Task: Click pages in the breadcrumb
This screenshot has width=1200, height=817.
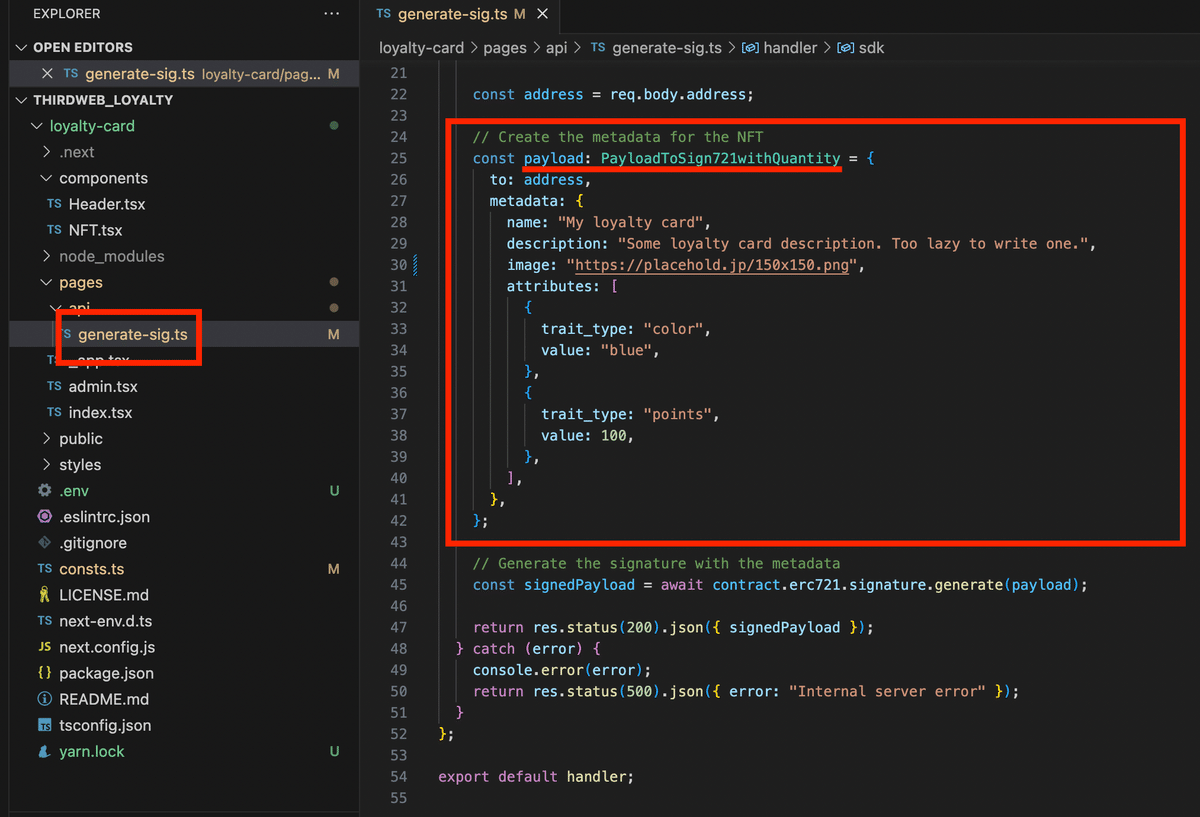Action: click(505, 47)
